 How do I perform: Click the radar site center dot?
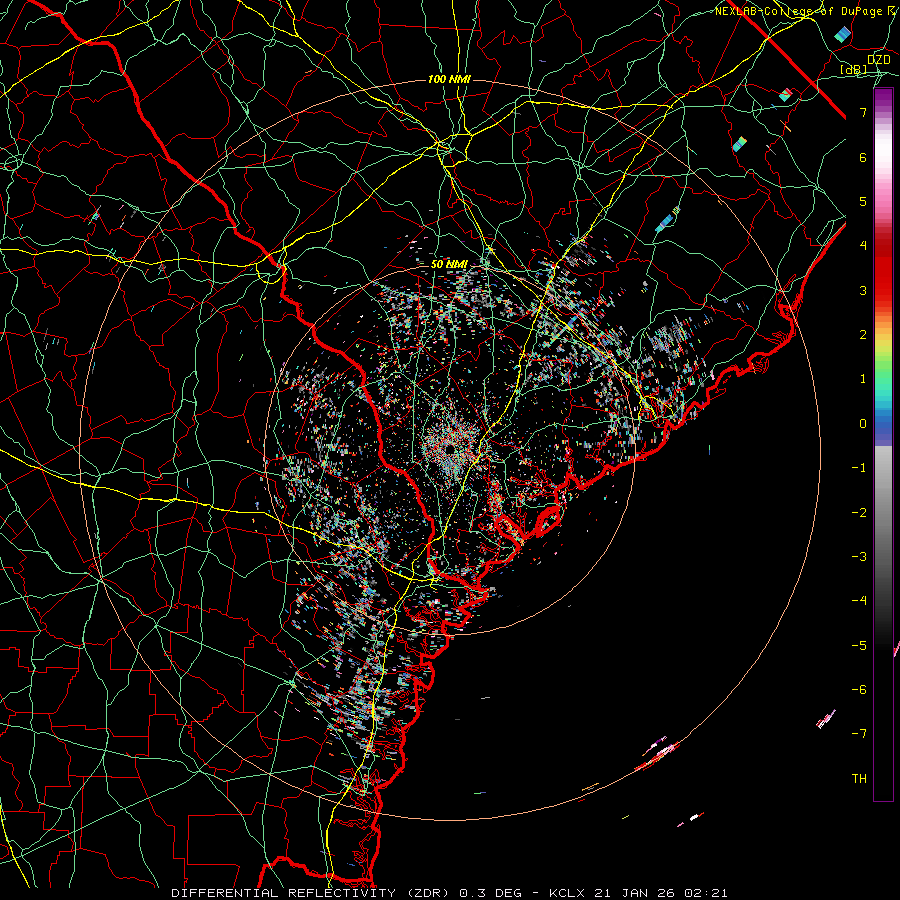[x=449, y=448]
